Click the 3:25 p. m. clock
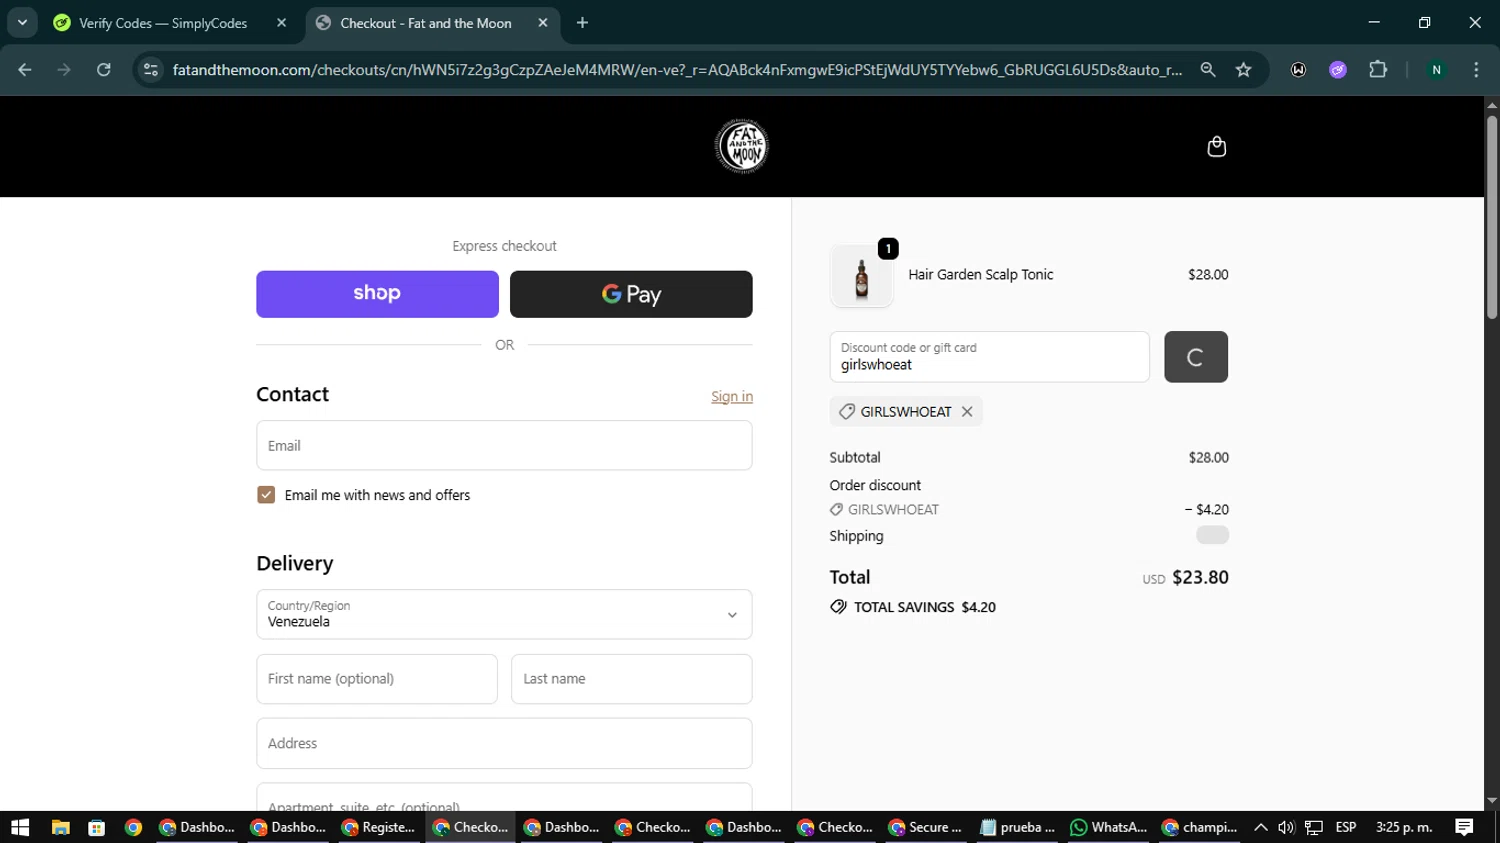Image resolution: width=1500 pixels, height=843 pixels. pyautogui.click(x=1404, y=827)
